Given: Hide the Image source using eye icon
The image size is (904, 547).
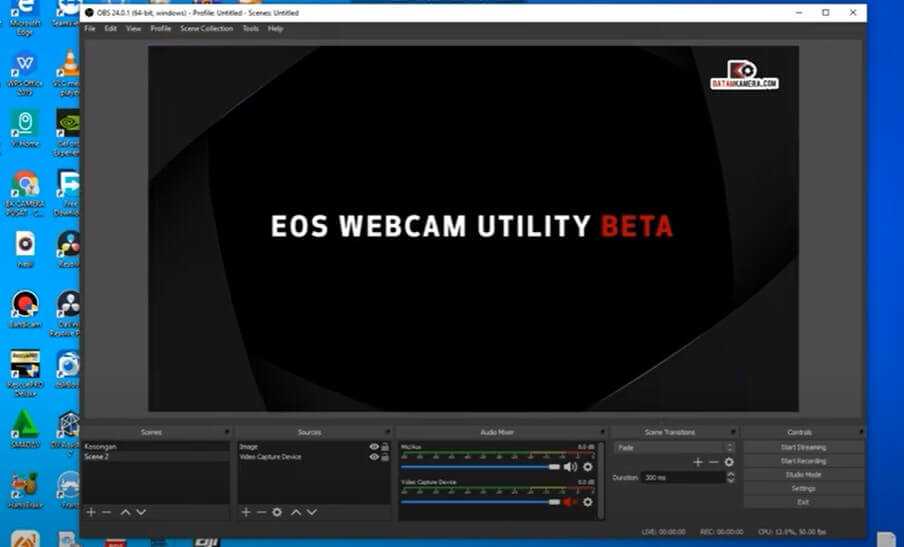Looking at the screenshot, I should tap(374, 447).
